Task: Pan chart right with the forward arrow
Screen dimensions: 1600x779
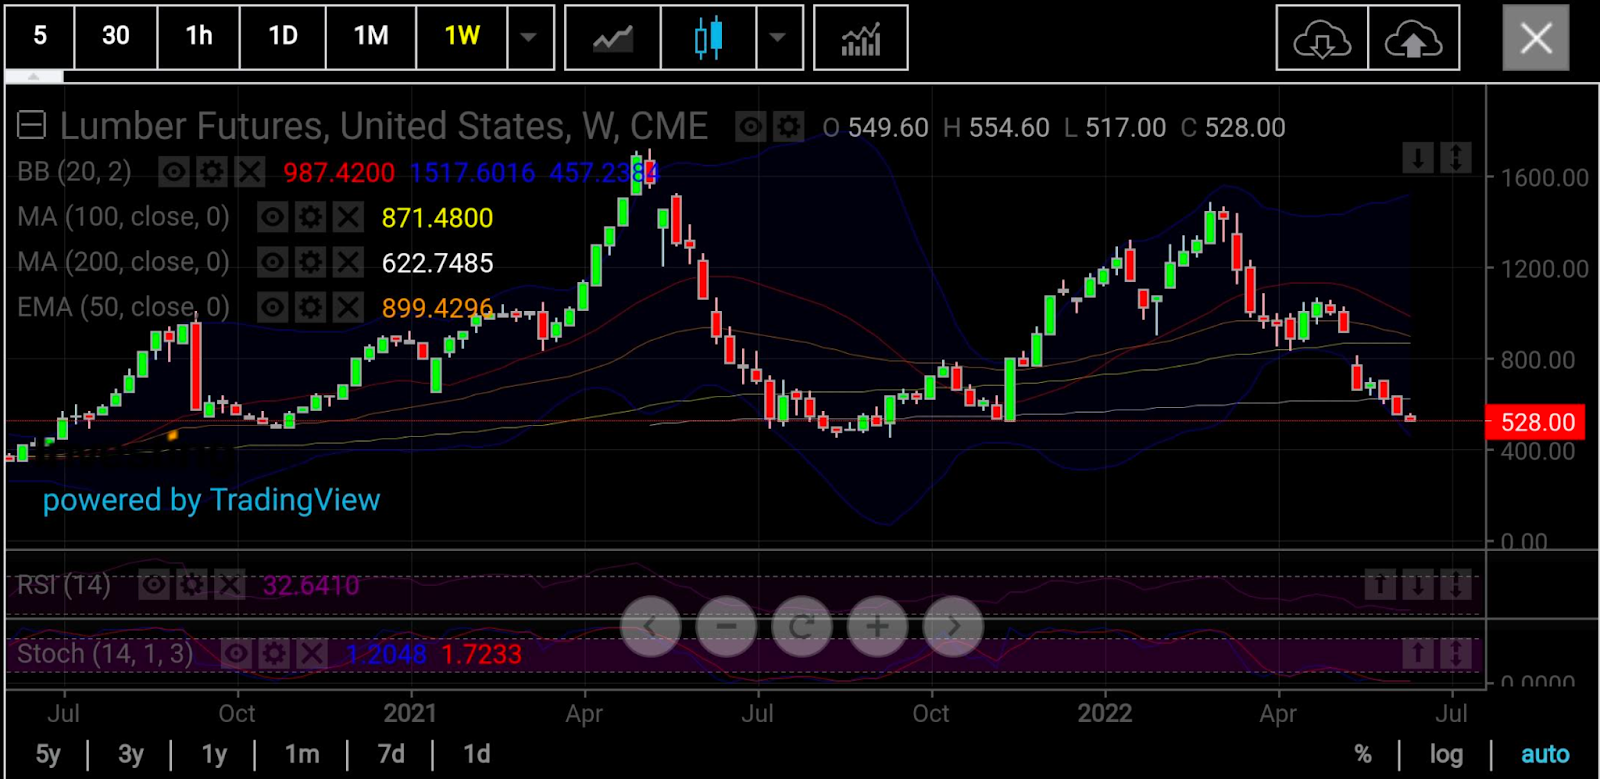Action: tap(953, 626)
